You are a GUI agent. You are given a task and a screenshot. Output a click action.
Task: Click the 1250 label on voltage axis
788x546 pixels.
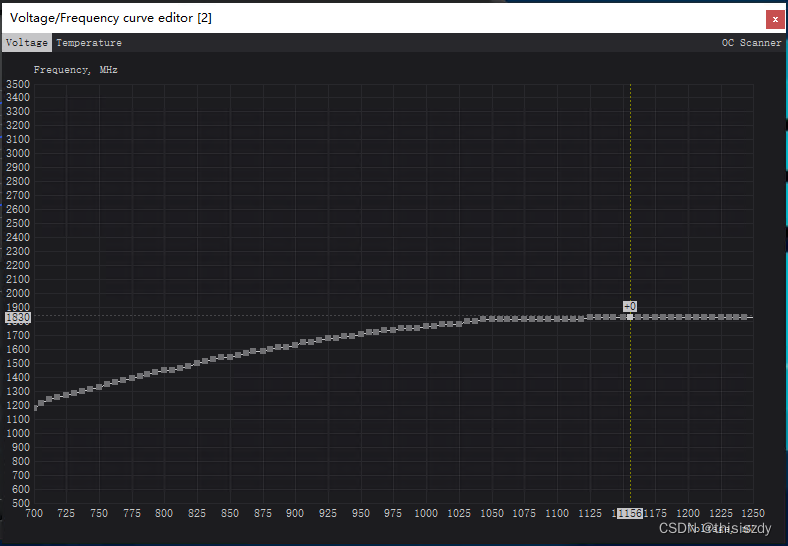(753, 513)
